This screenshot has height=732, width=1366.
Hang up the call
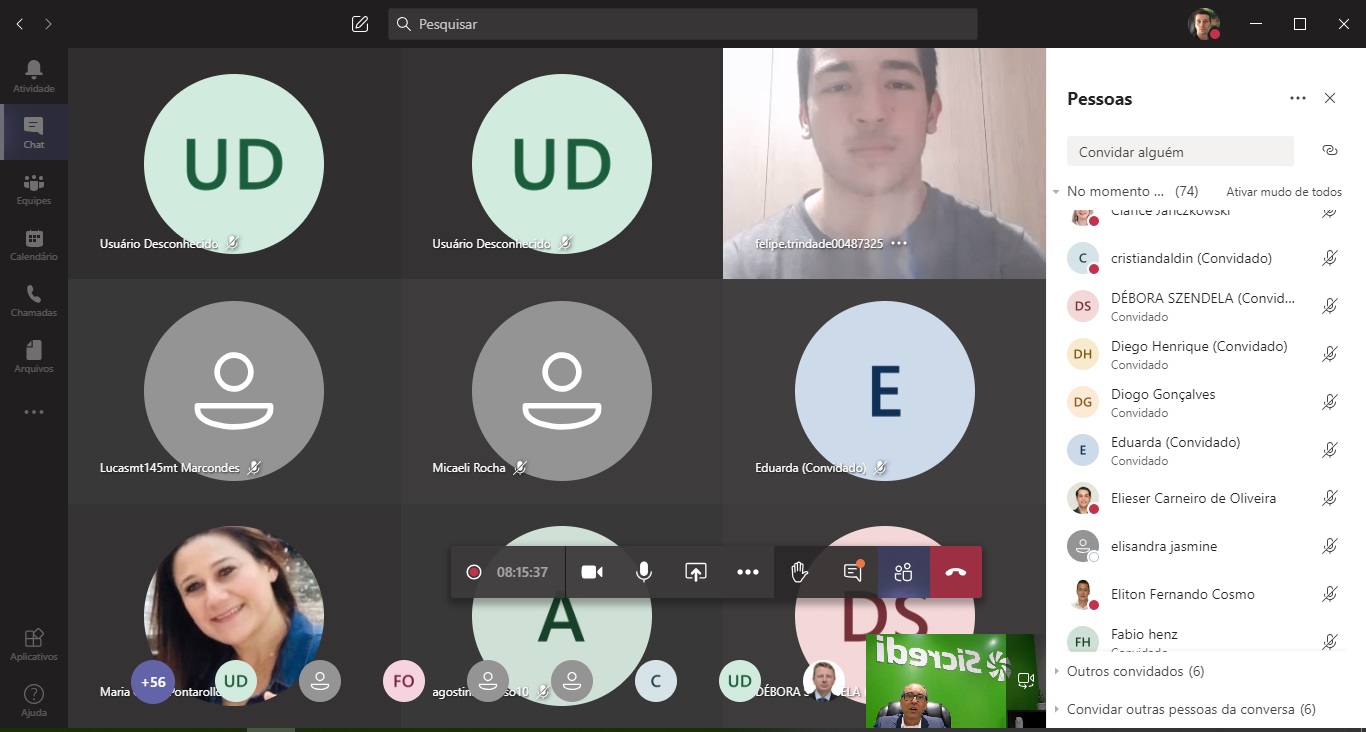point(955,572)
